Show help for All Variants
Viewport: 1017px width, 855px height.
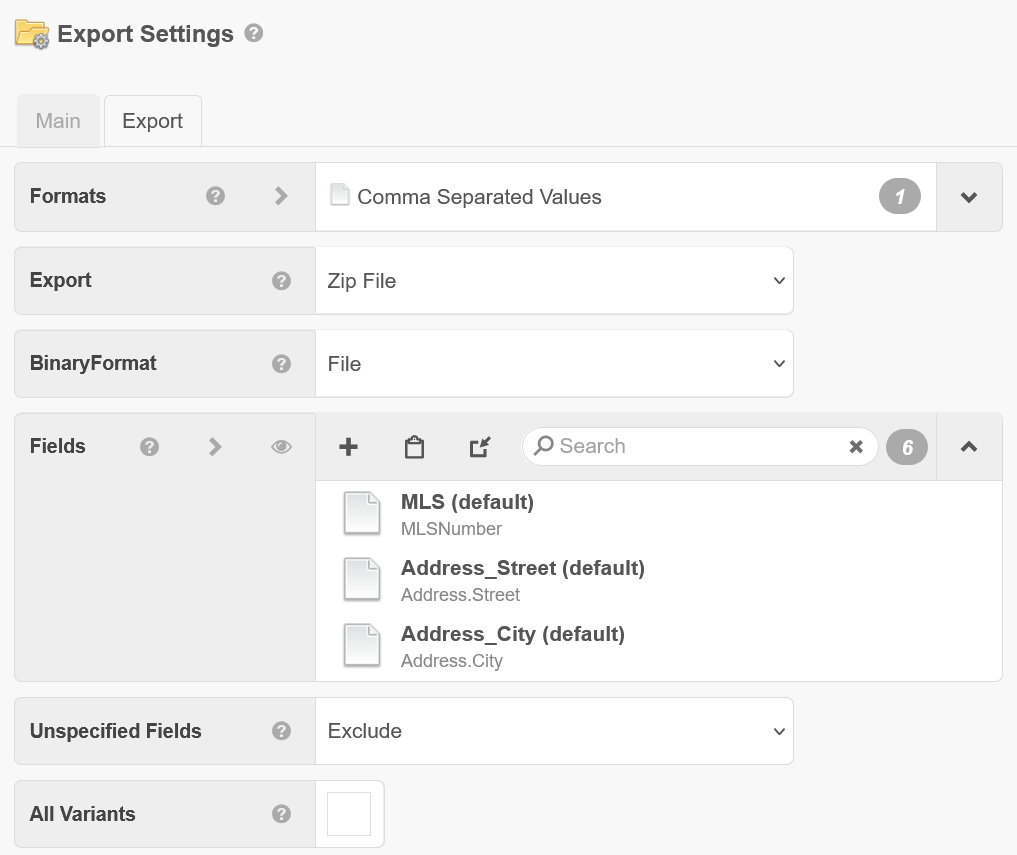point(281,814)
